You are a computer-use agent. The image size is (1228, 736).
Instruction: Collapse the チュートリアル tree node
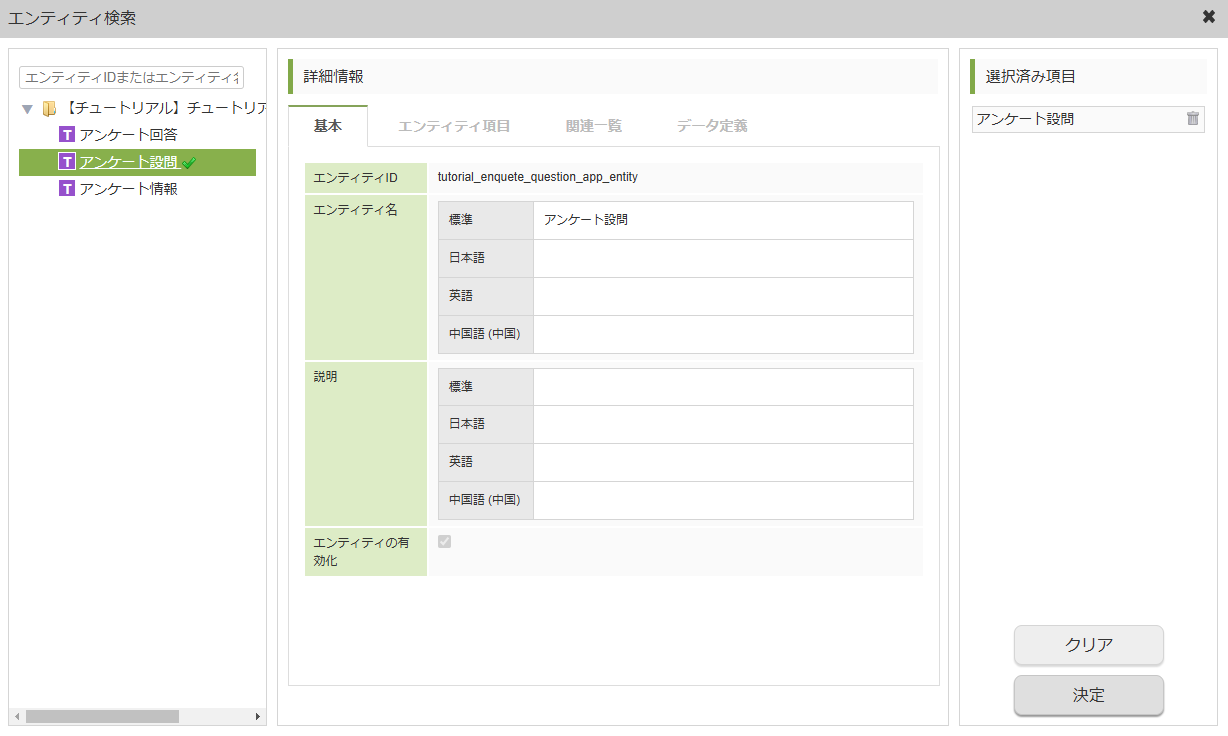click(27, 107)
